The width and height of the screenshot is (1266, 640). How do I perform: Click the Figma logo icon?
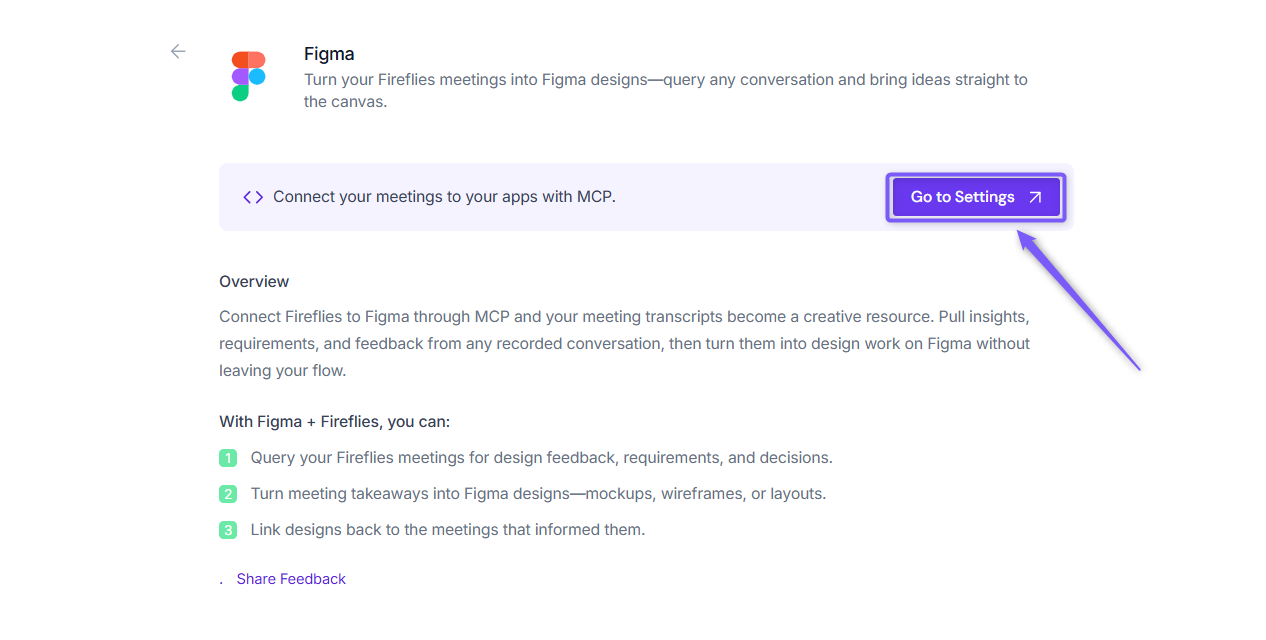tap(249, 77)
